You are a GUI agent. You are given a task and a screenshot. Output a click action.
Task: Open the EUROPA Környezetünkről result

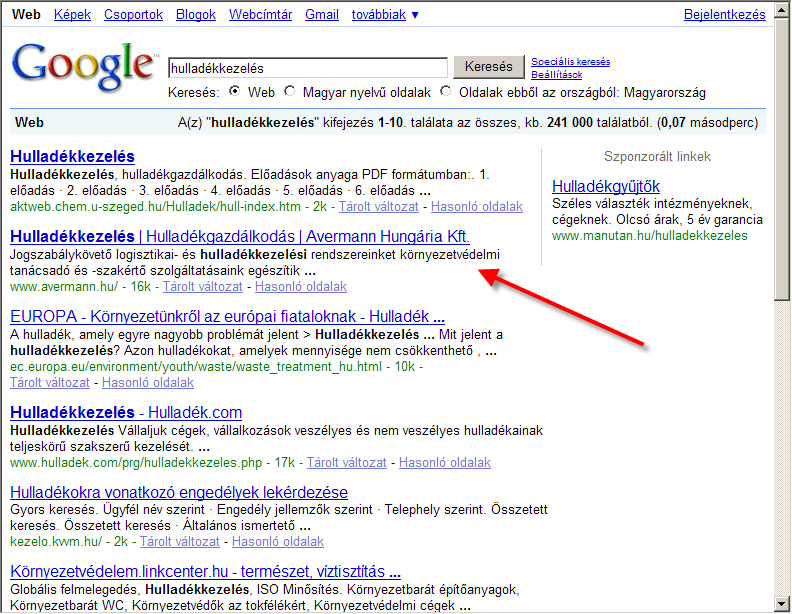click(227, 317)
